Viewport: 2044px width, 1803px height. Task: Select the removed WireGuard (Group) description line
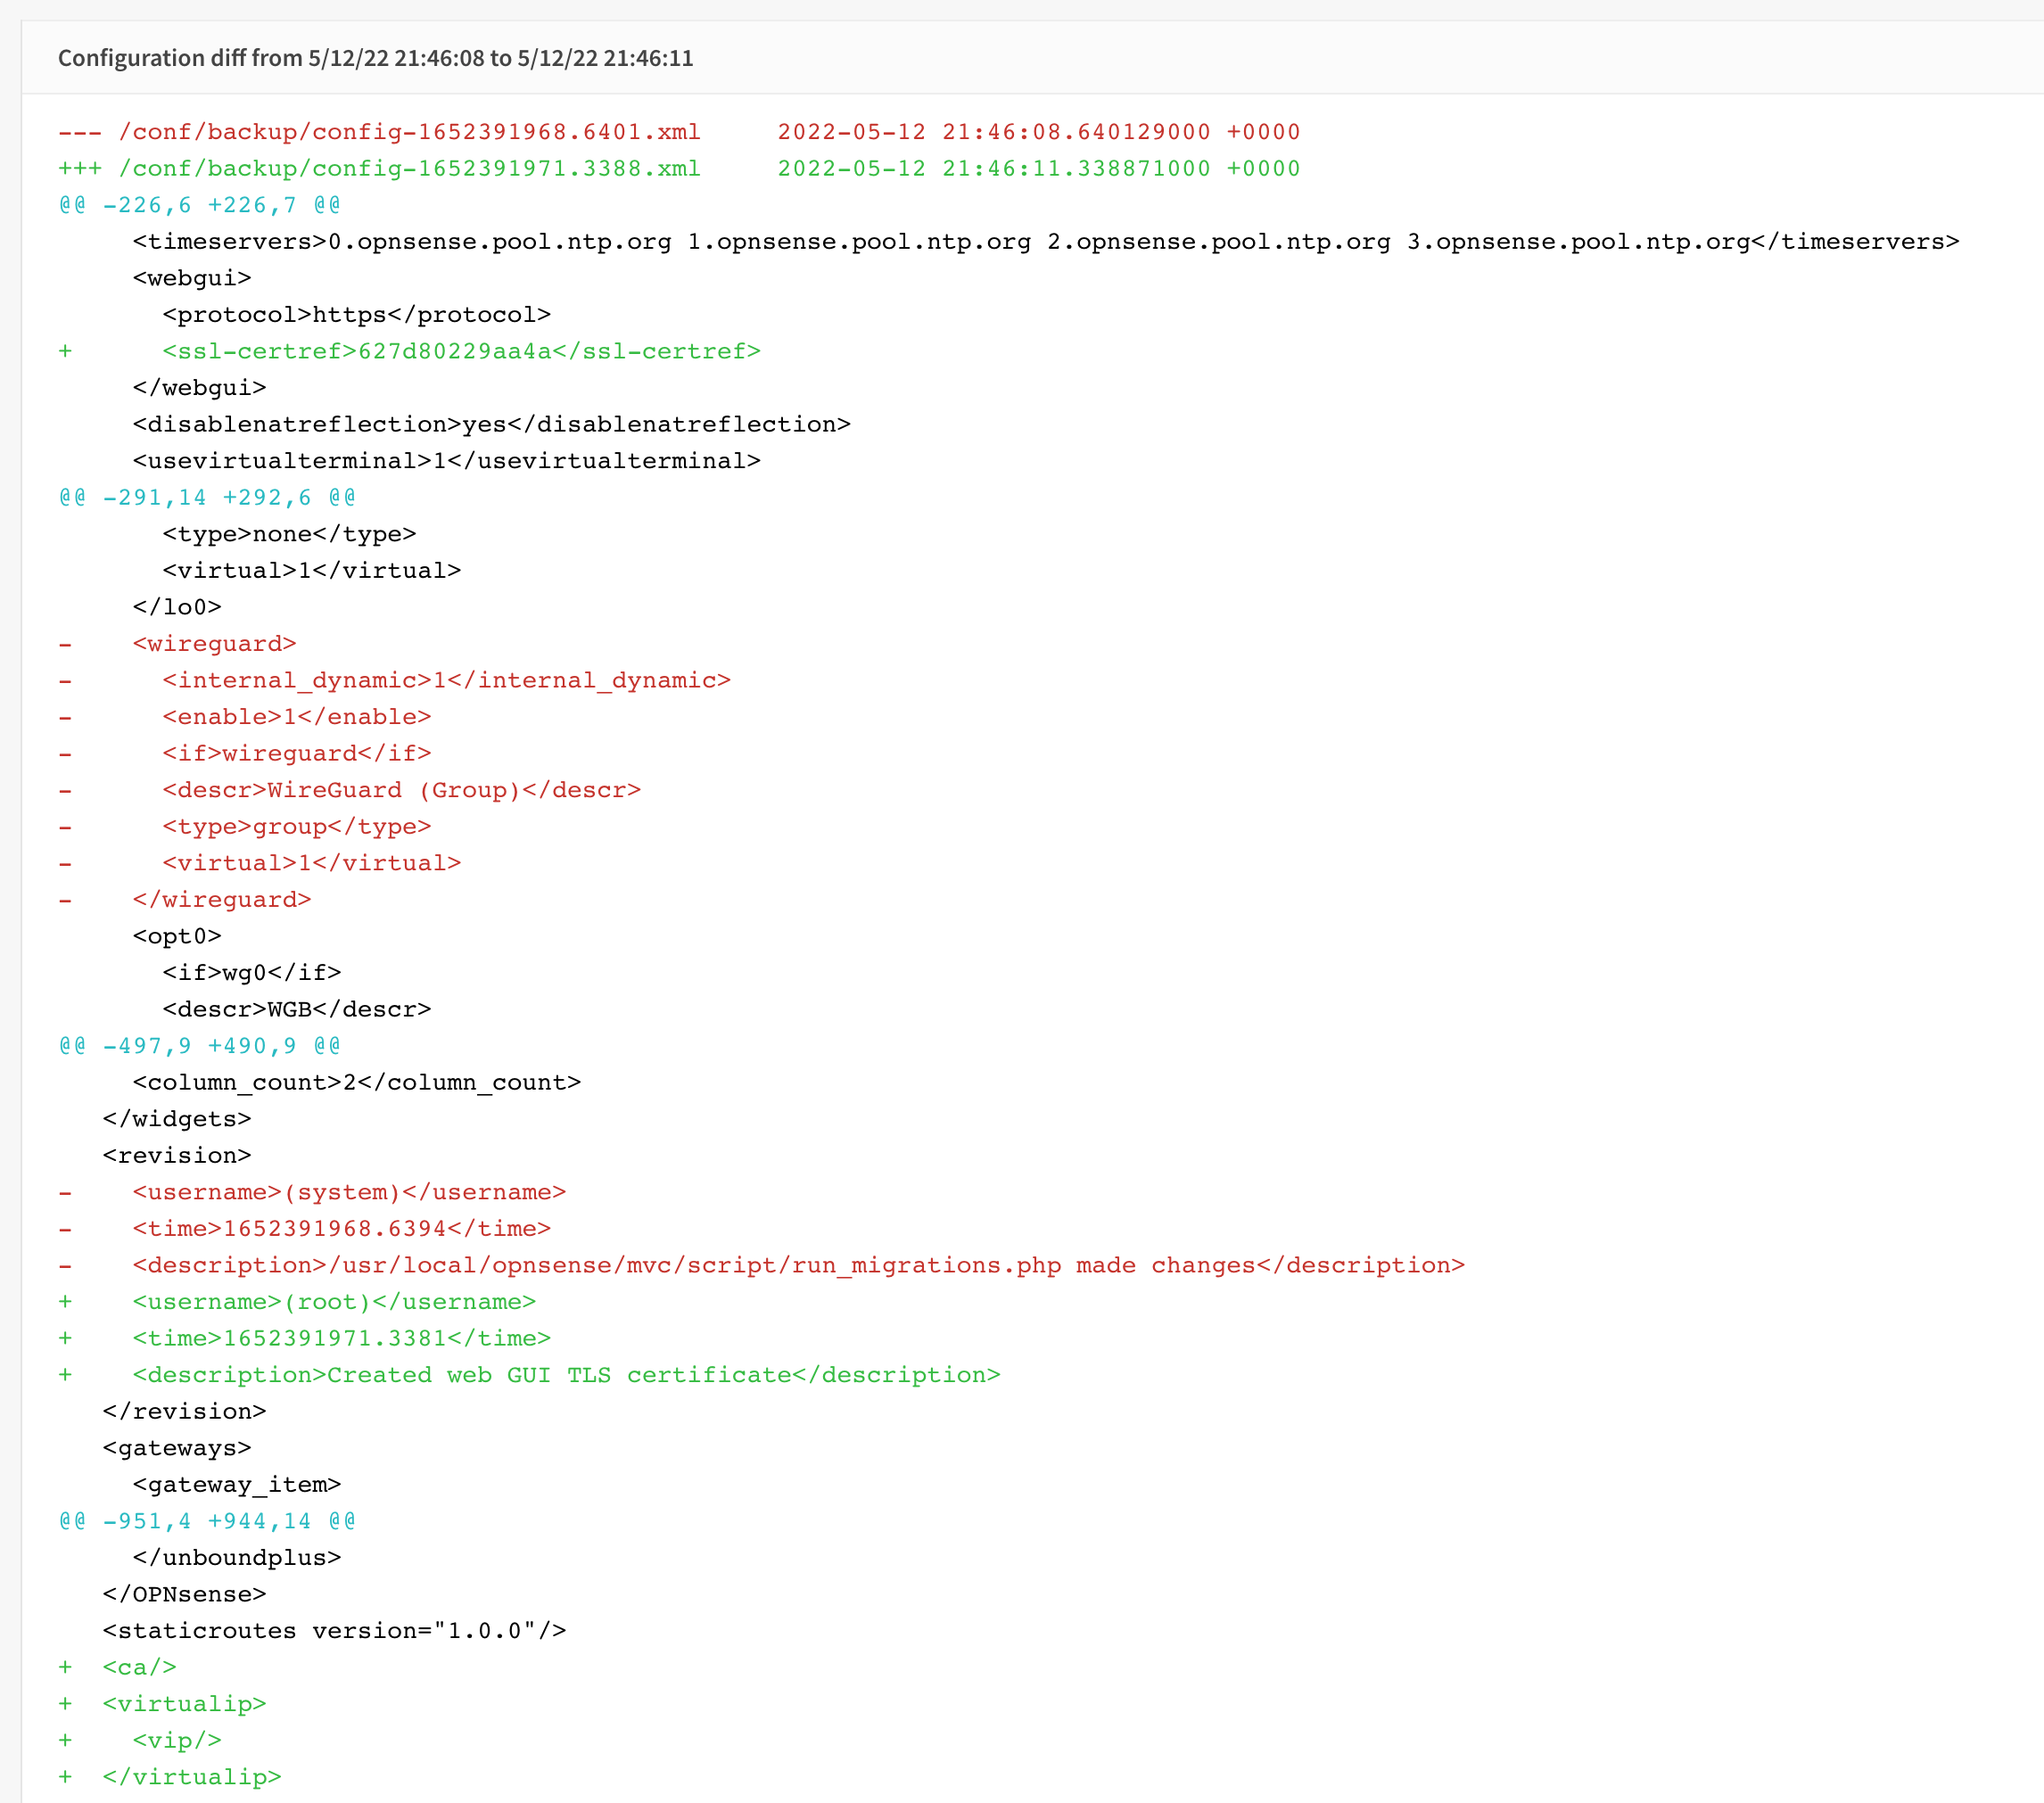(x=400, y=789)
